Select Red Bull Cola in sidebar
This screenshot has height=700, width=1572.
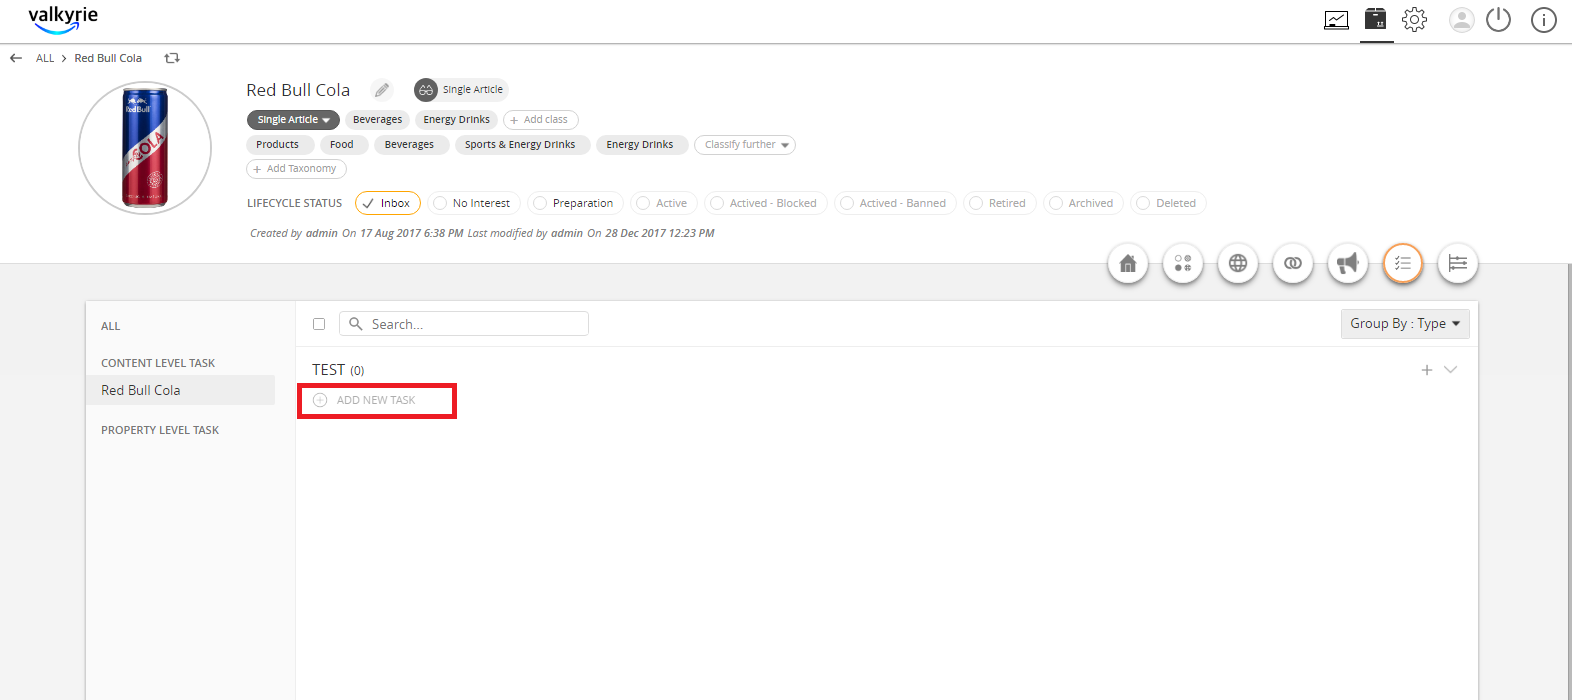click(x=180, y=390)
